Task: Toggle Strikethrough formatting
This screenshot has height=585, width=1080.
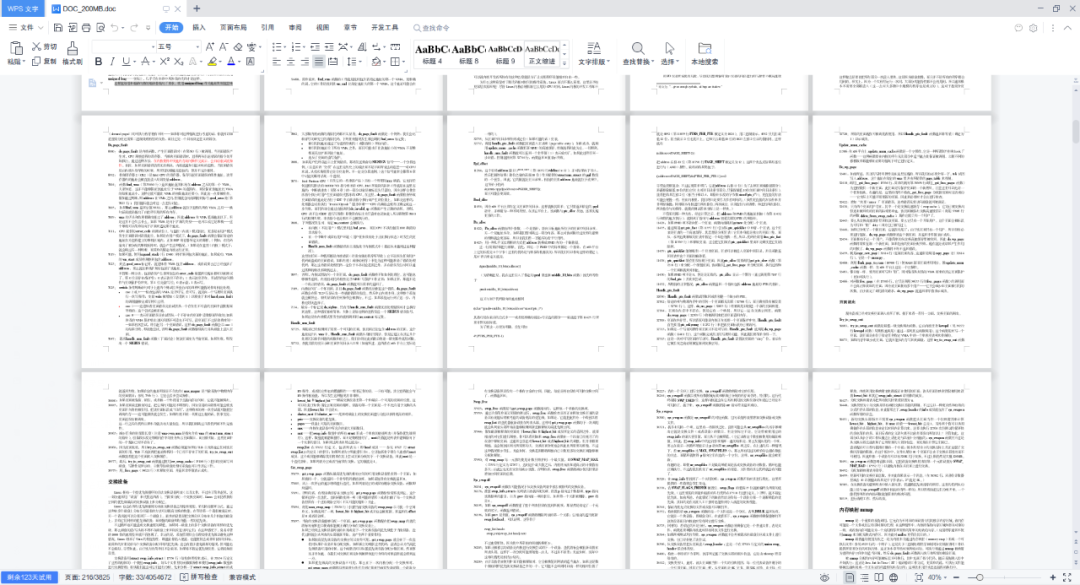Action: point(145,61)
